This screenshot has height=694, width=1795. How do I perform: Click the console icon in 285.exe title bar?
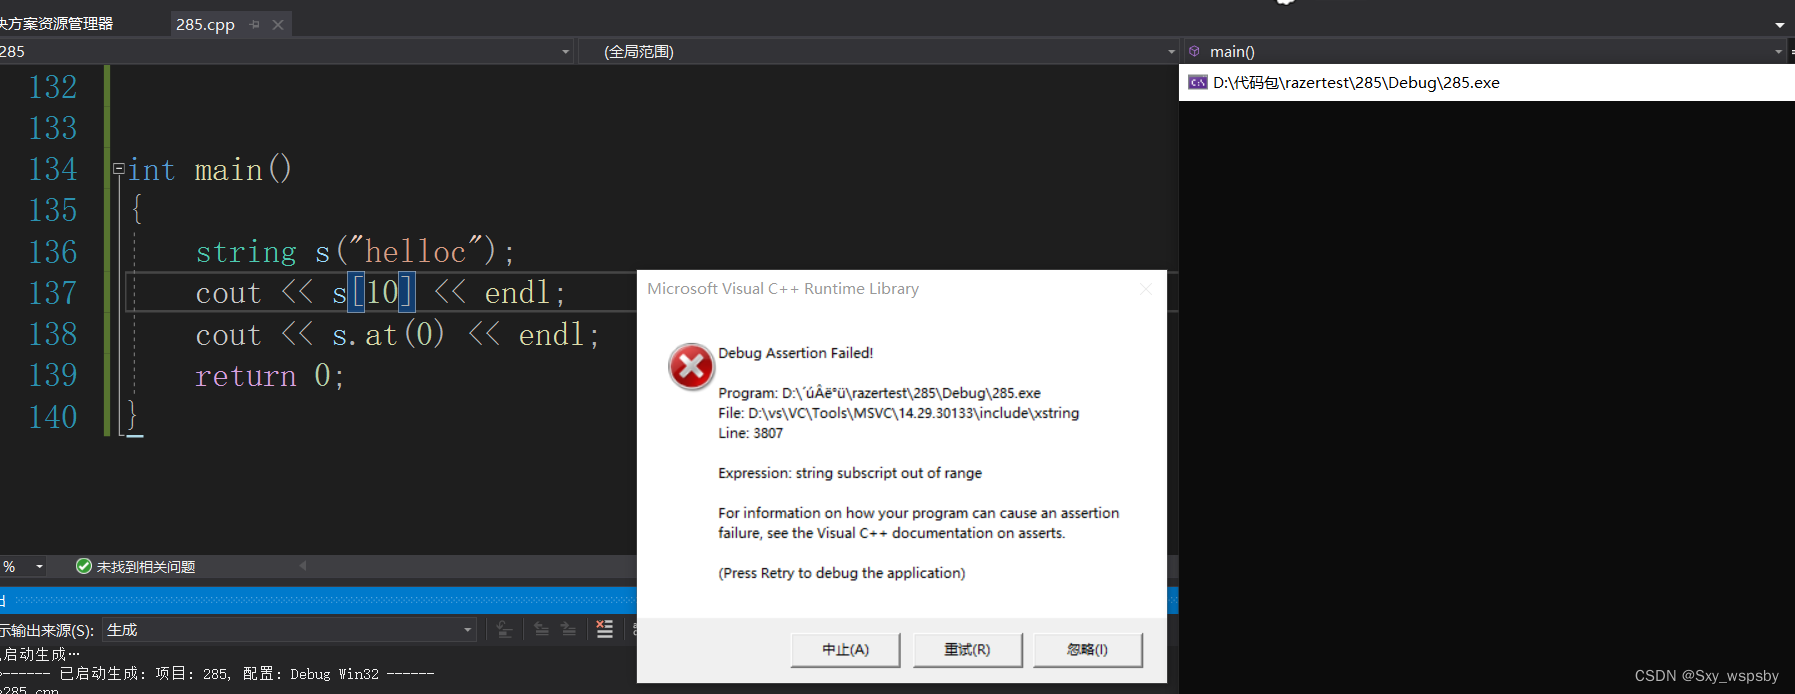(x=1198, y=82)
